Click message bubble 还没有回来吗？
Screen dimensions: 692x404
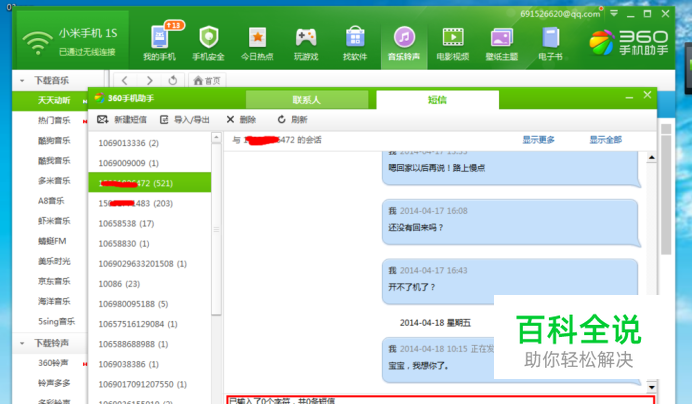[511, 222]
